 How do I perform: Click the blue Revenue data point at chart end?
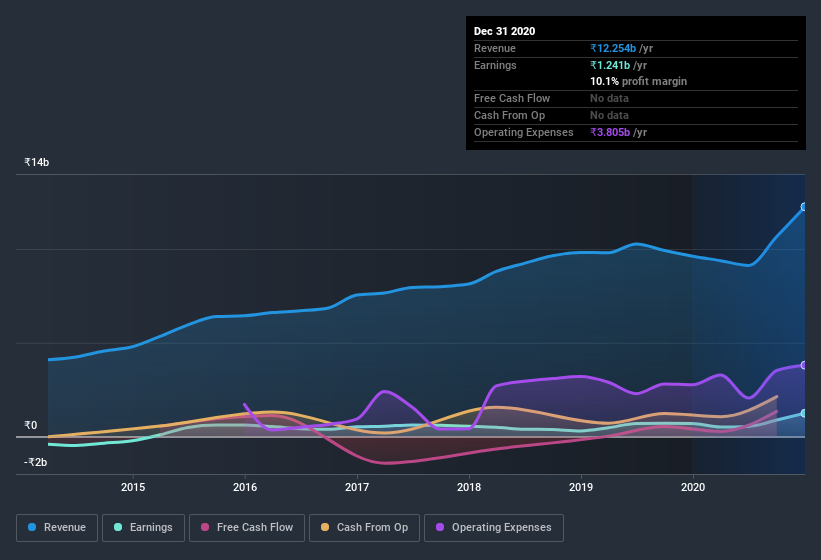pyautogui.click(x=804, y=207)
